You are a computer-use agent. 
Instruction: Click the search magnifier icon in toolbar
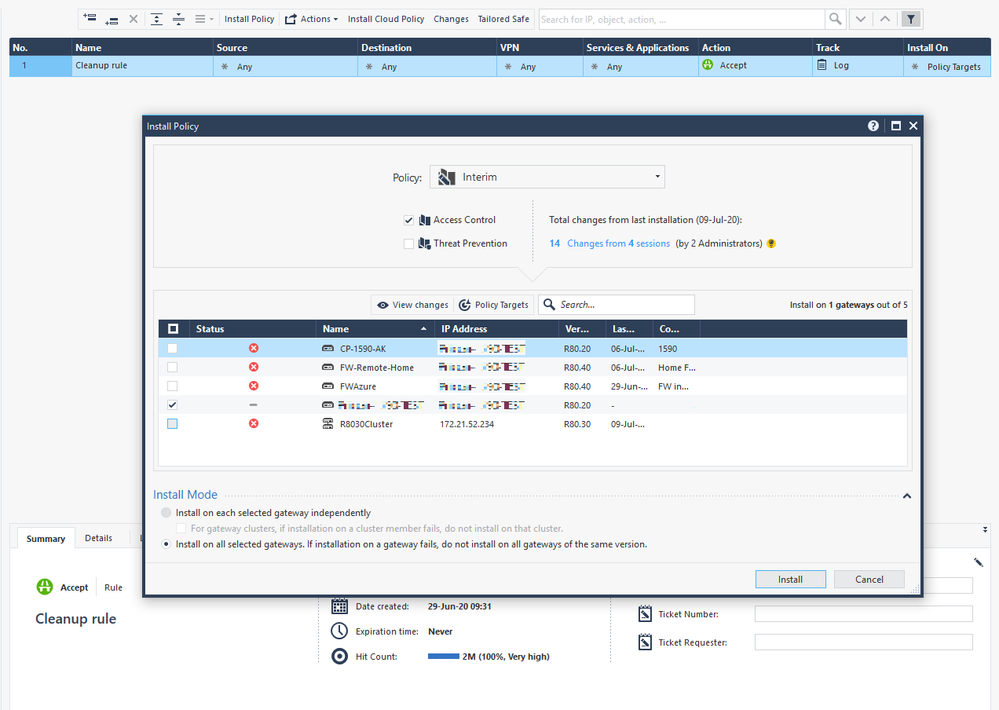tap(835, 19)
